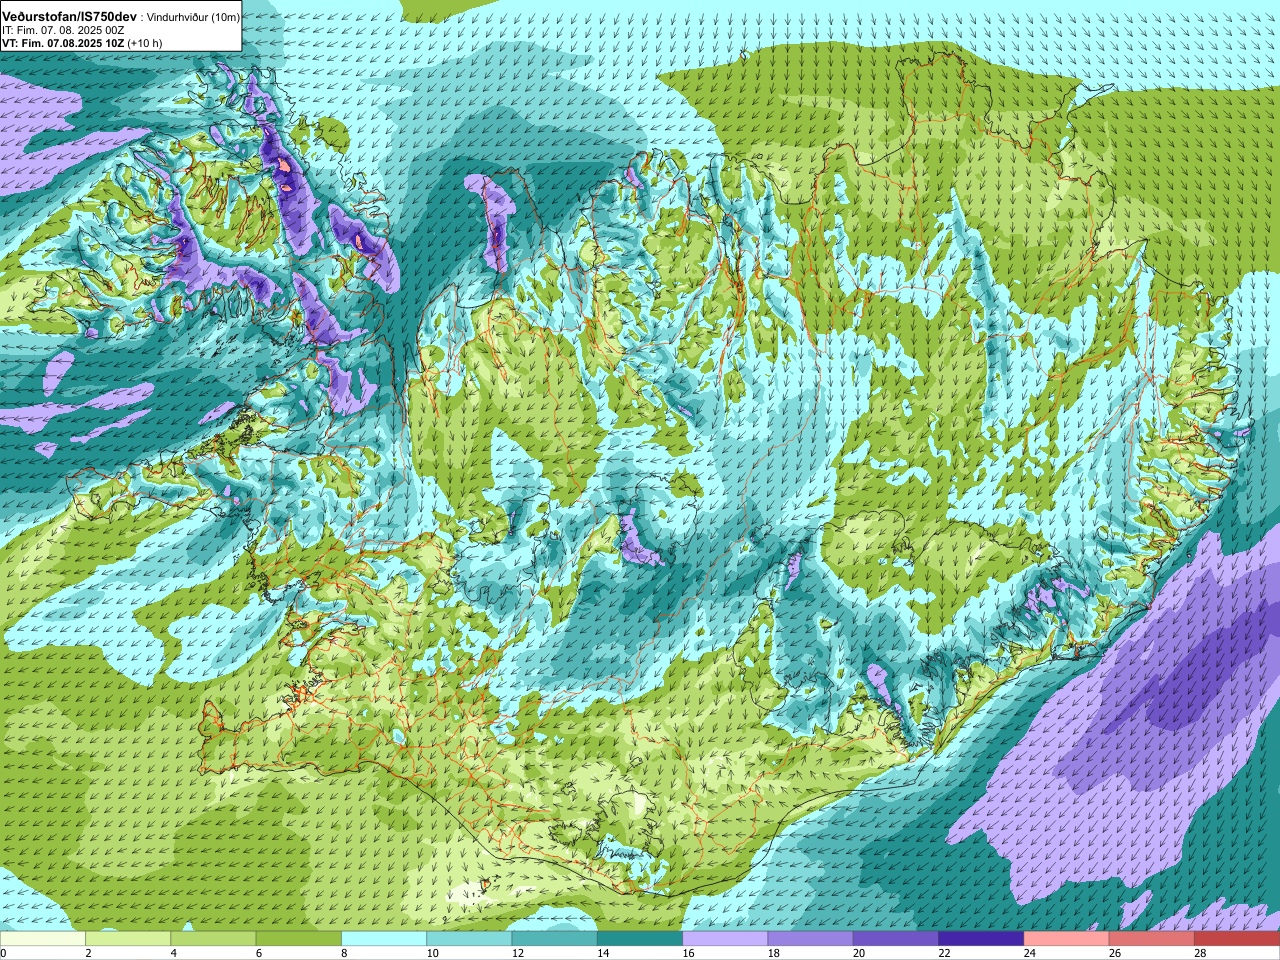
Task: Pick the 20–22 violet legend swatch
Action: pyautogui.click(x=895, y=939)
